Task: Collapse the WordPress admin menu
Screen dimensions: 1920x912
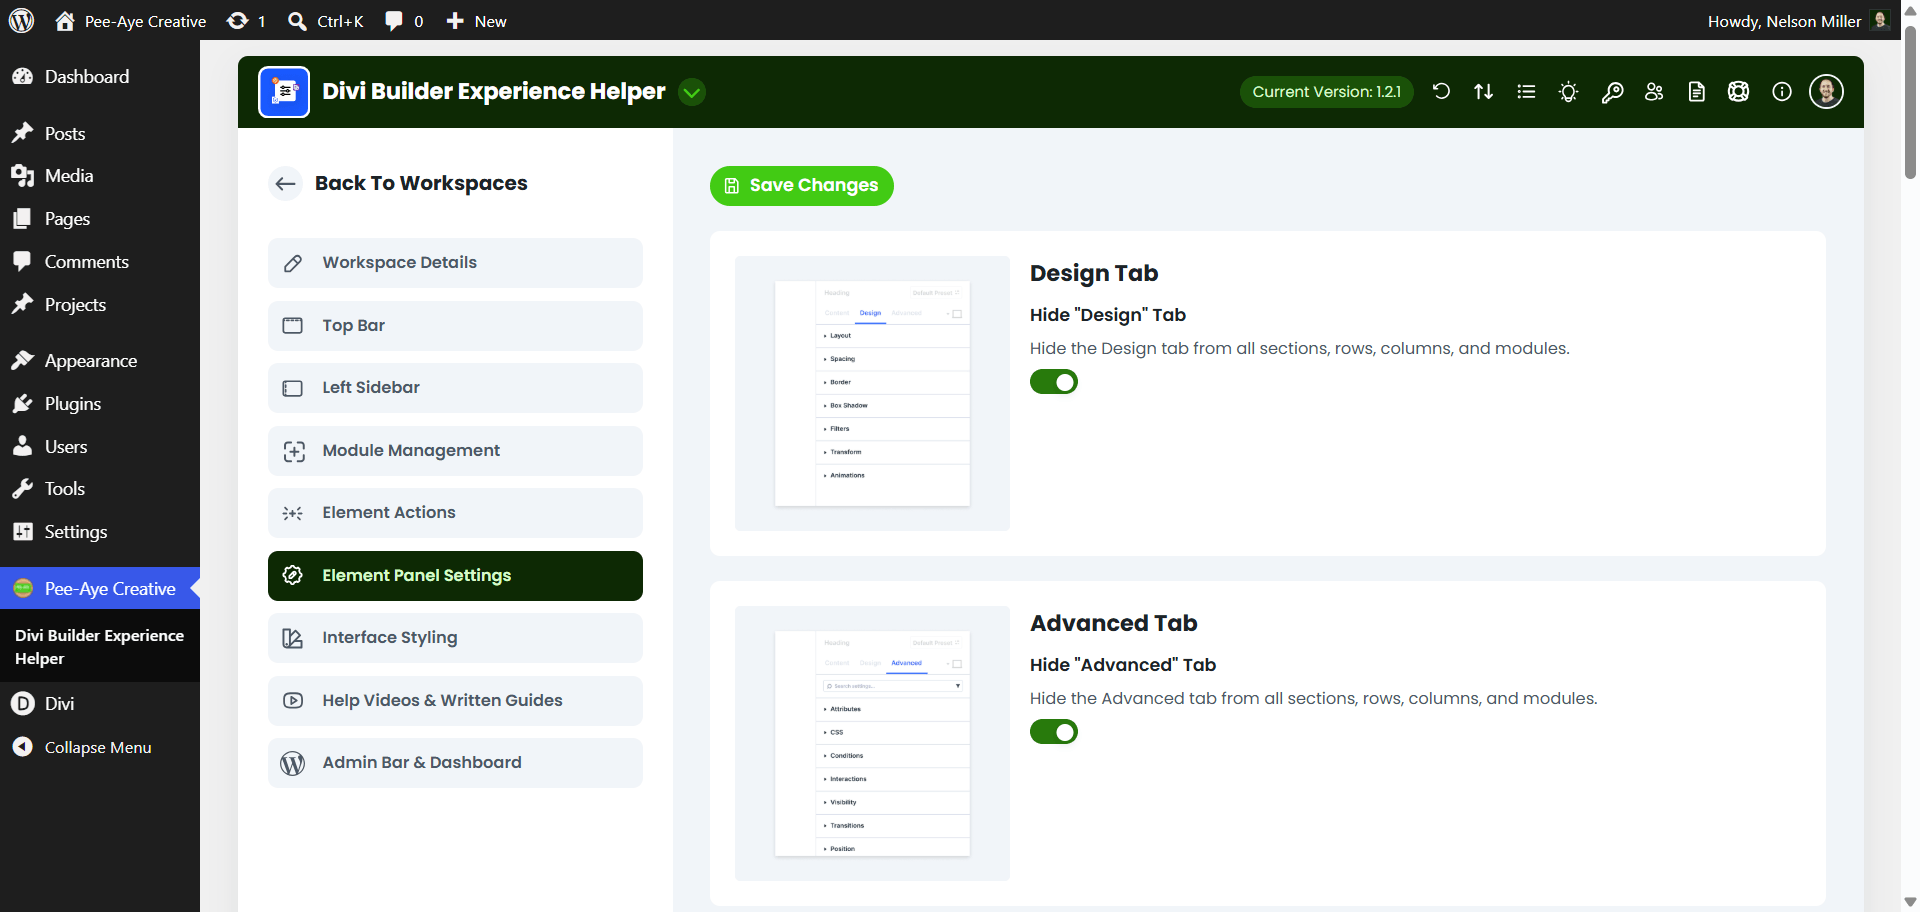Action: [x=100, y=748]
